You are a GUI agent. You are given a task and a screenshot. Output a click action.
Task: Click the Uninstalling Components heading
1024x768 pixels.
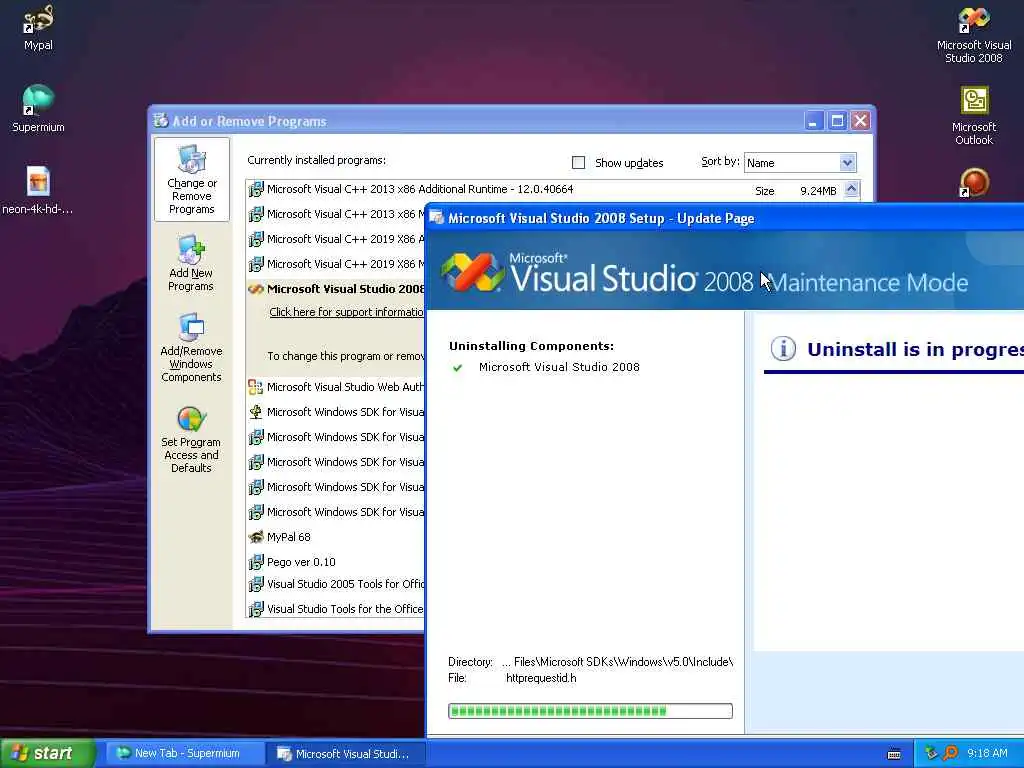(531, 346)
